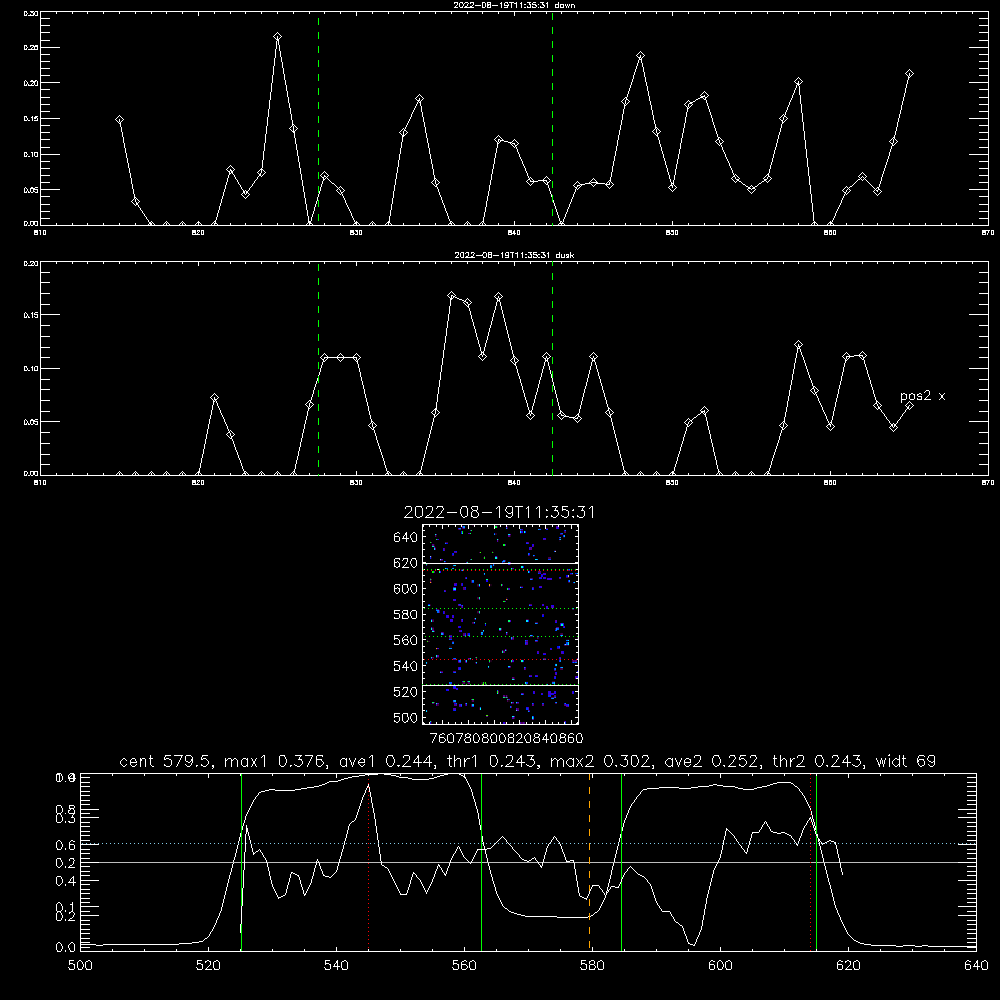Click the 640 y-axis label of pixel image
The width and height of the screenshot is (1000, 1000).
pyautogui.click(x=406, y=538)
